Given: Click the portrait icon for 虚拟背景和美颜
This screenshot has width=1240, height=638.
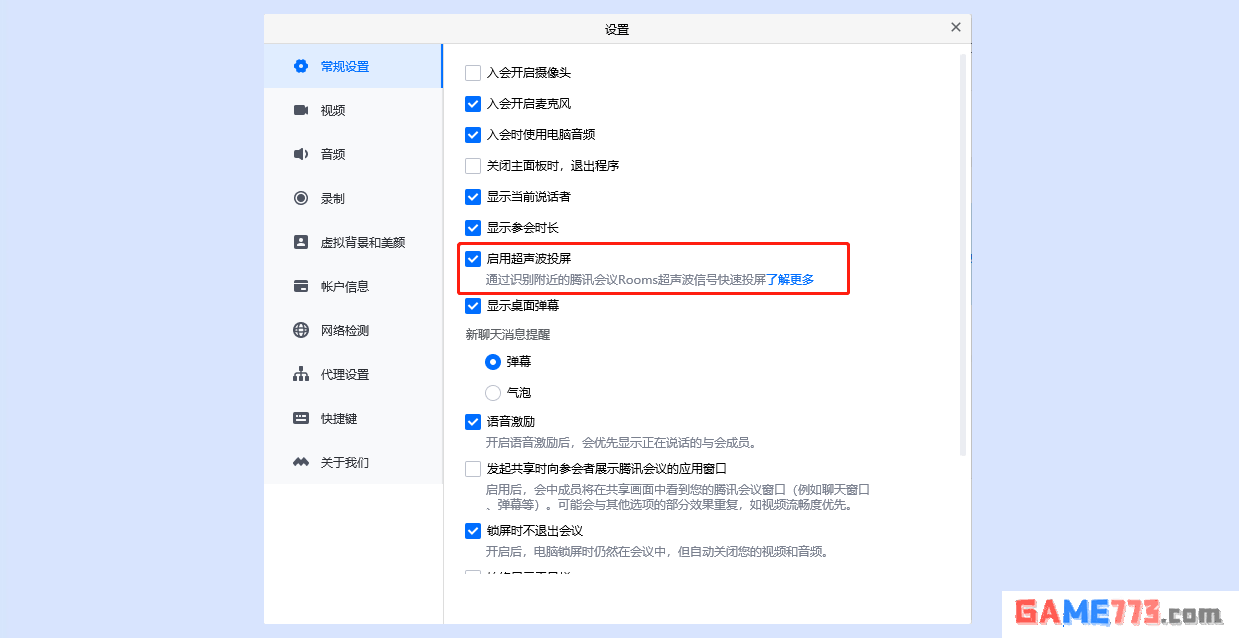Looking at the screenshot, I should coord(300,242).
